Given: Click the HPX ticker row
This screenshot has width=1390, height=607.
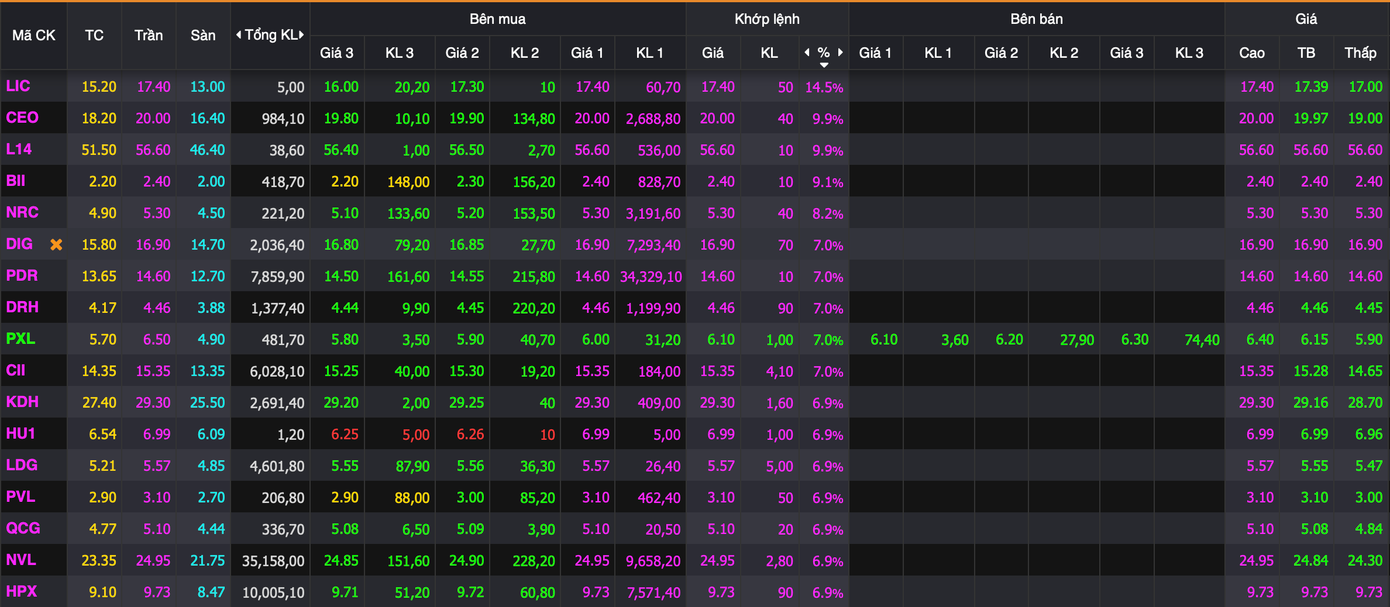Looking at the screenshot, I should tap(21, 592).
